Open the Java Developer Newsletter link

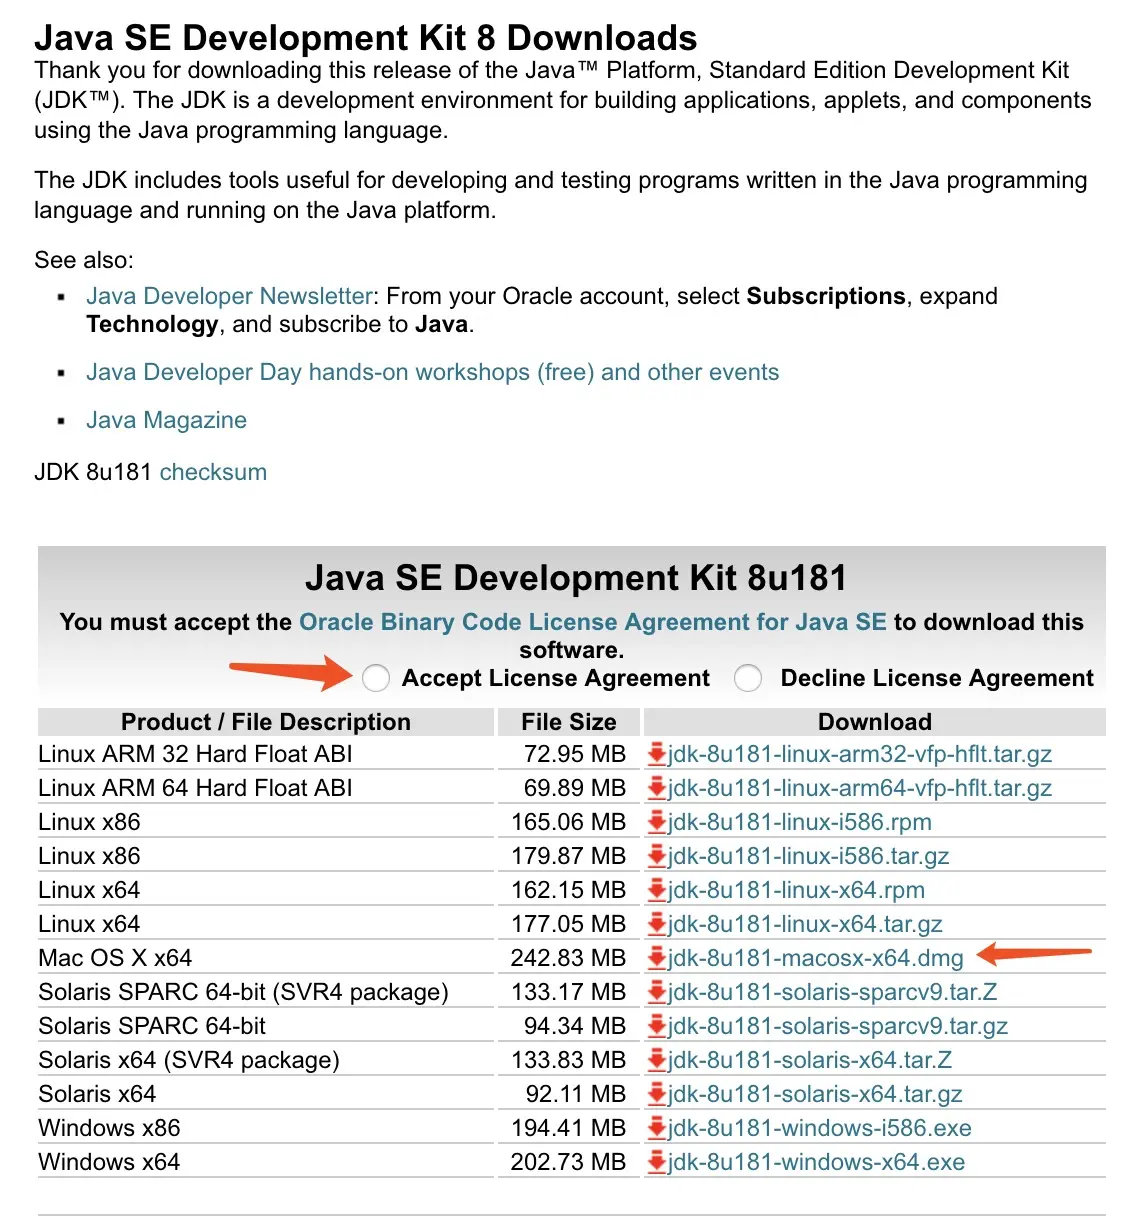tap(229, 296)
